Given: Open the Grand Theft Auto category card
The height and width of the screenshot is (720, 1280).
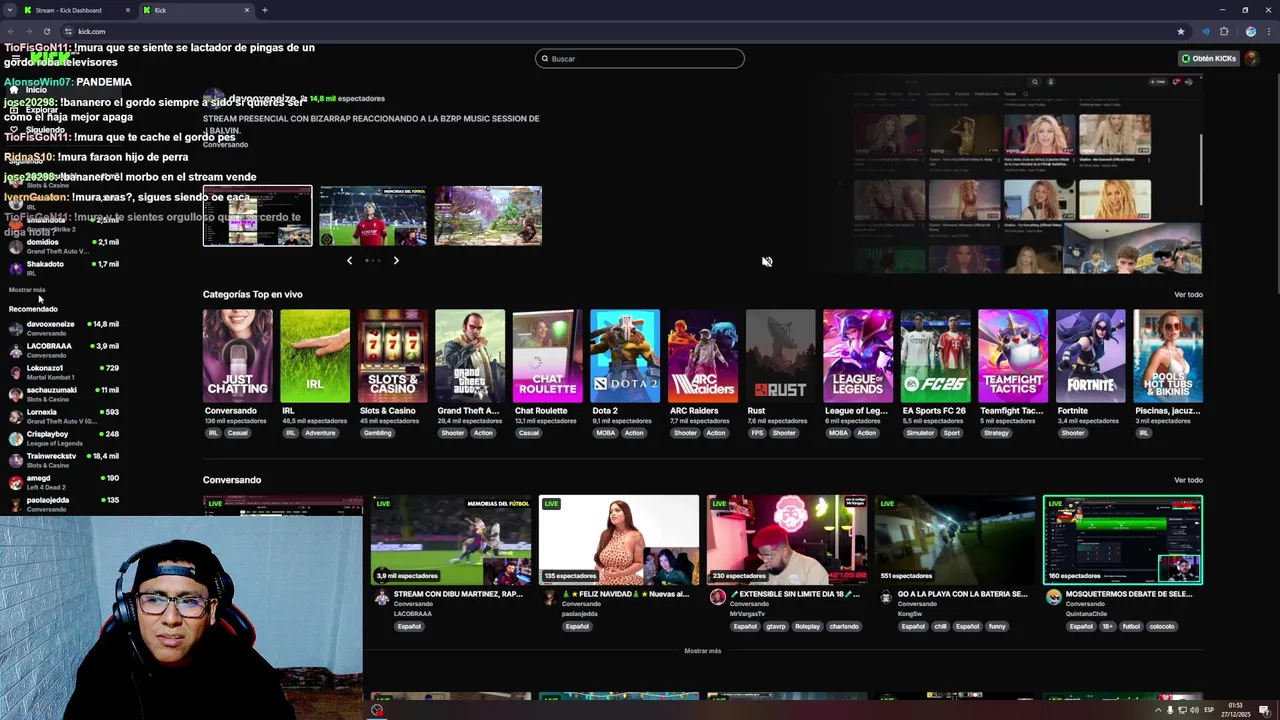Looking at the screenshot, I should pos(470,356).
